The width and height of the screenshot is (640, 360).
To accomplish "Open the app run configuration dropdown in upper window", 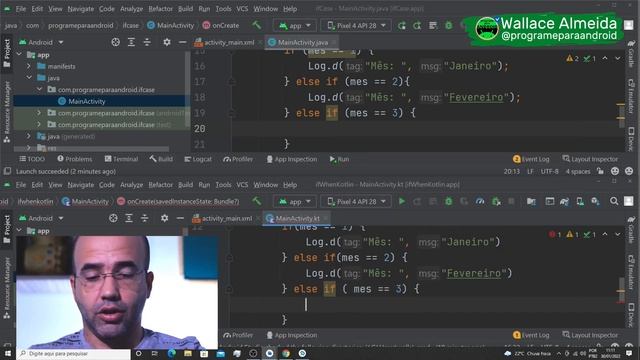I will [294, 25].
